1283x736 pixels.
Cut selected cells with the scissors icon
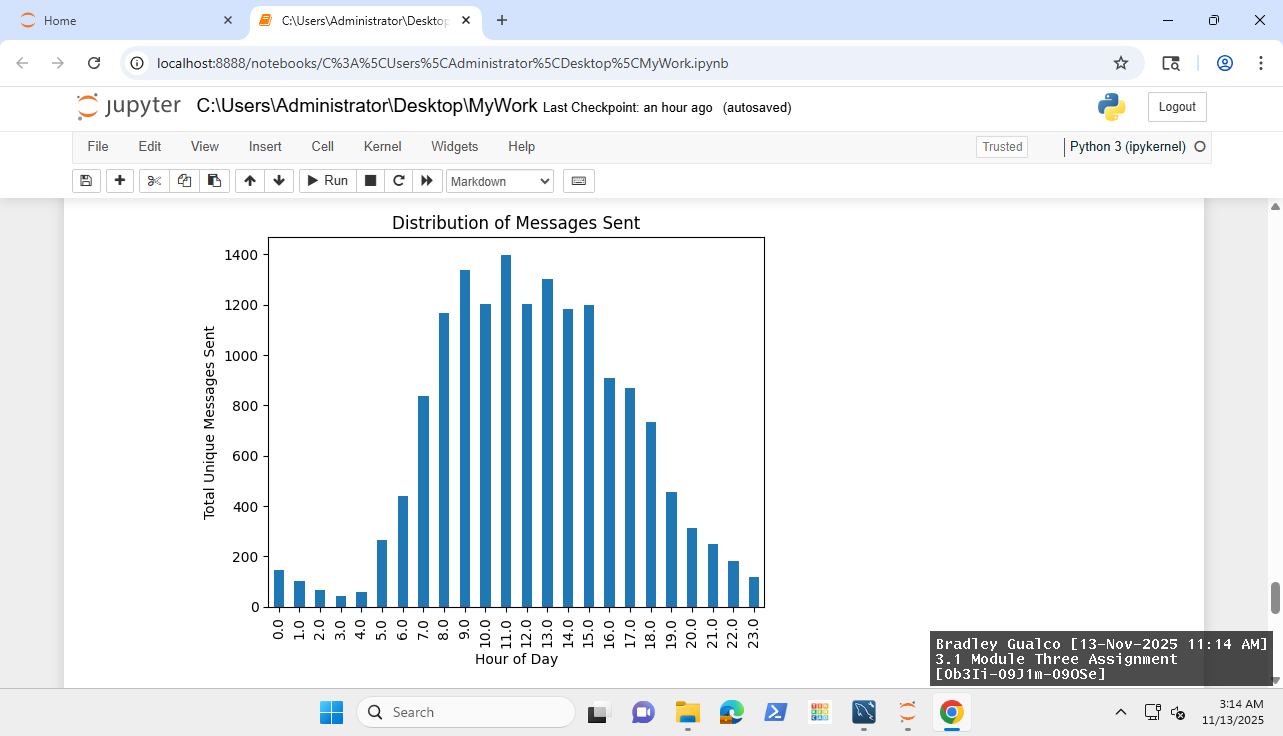point(154,181)
